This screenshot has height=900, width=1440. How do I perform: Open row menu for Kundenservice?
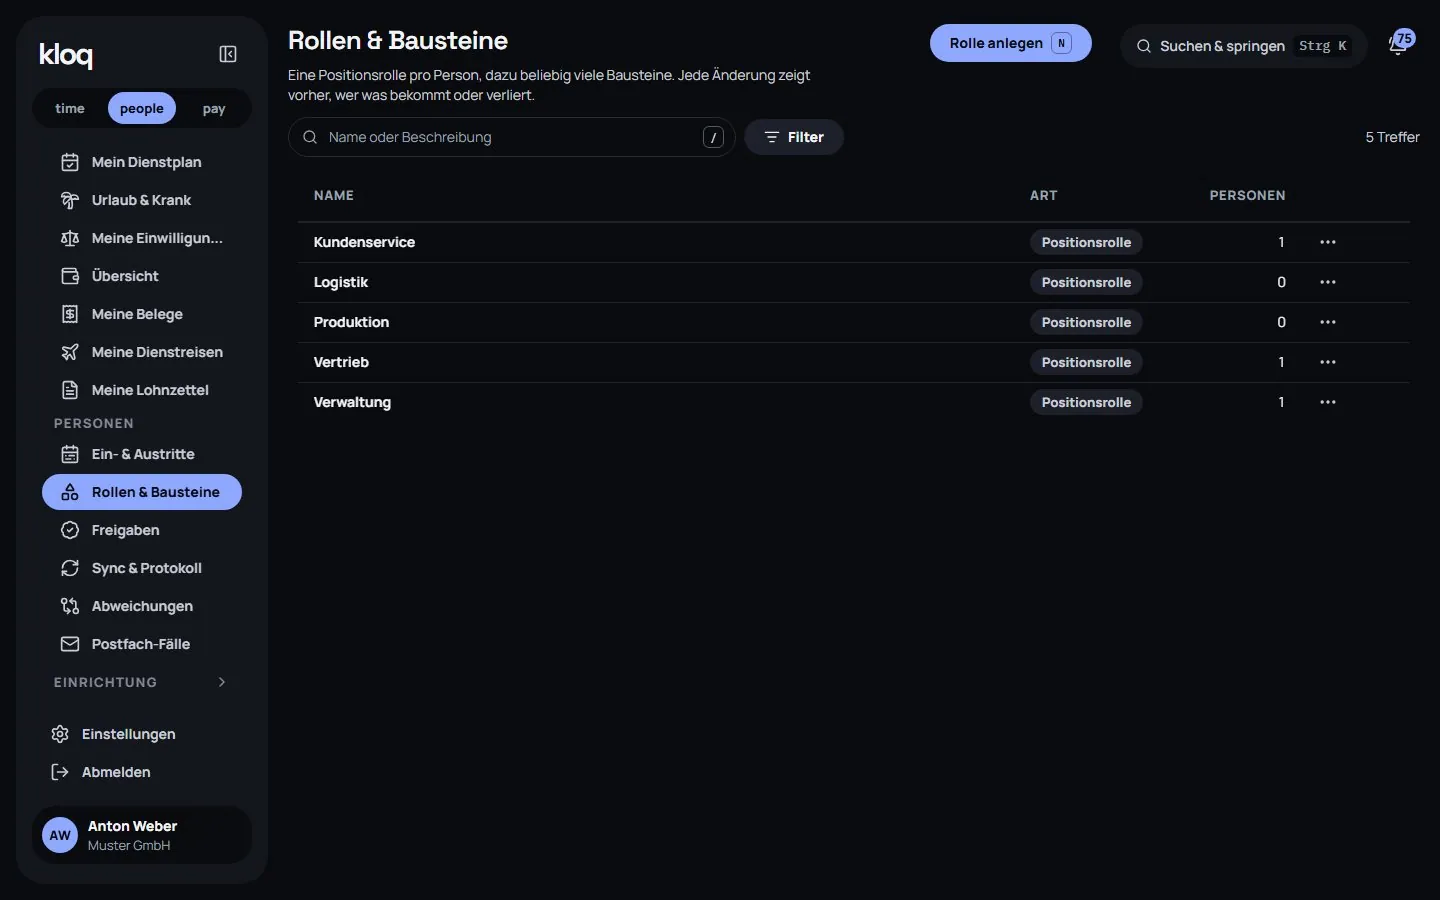[1328, 242]
